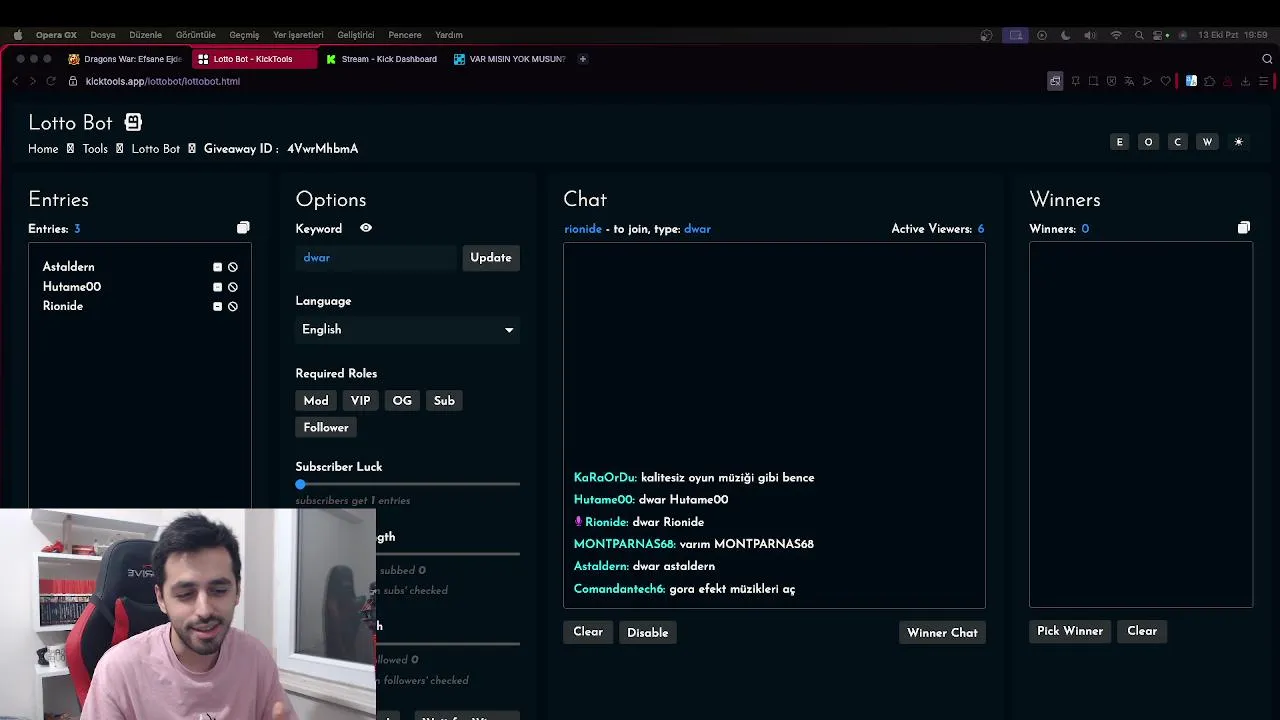This screenshot has width=1280, height=720.
Task: Click the macOS Wi-Fi status icon
Action: (1116, 35)
